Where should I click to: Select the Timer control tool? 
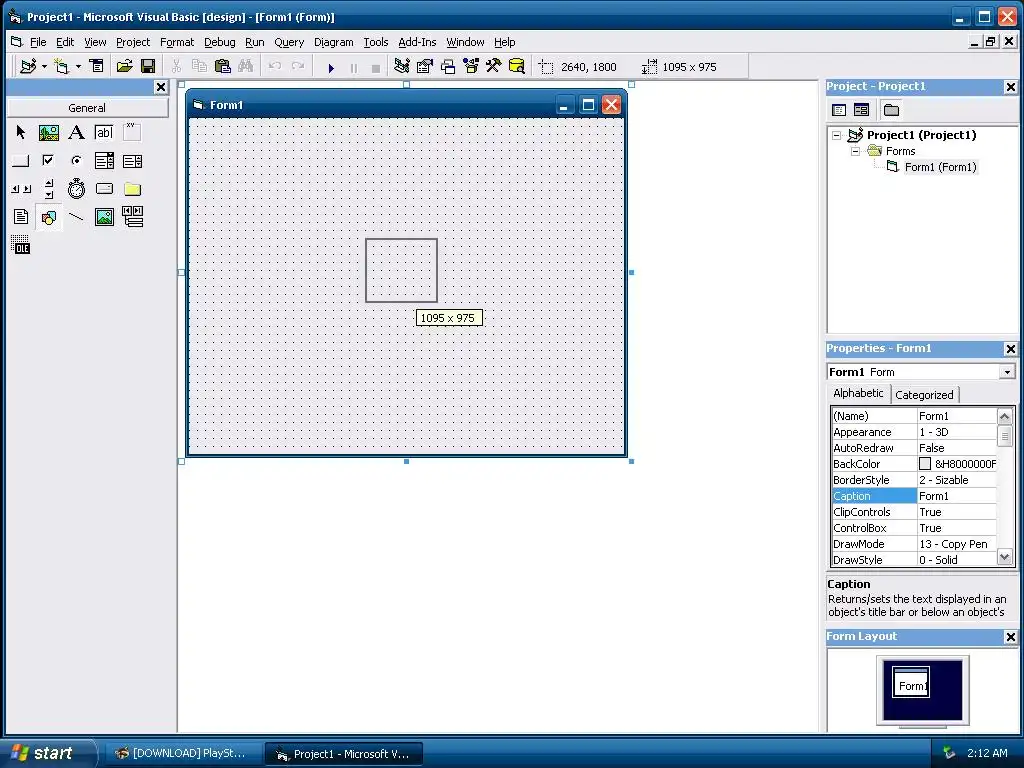pos(76,189)
